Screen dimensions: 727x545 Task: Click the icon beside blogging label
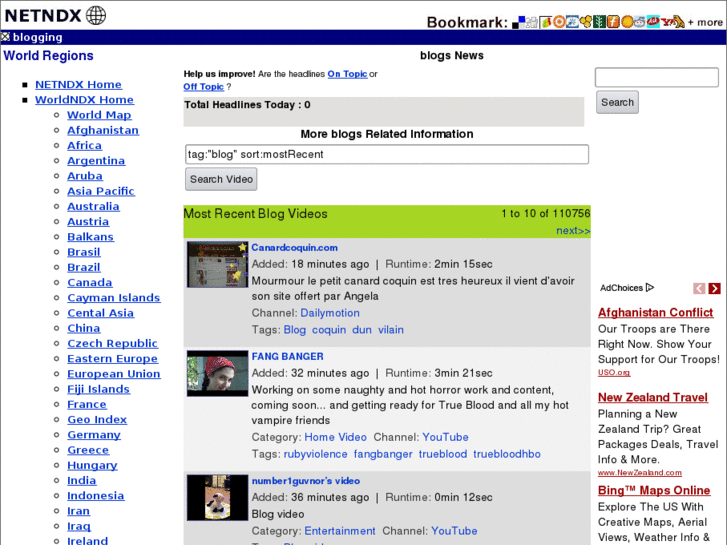[x=6, y=37]
